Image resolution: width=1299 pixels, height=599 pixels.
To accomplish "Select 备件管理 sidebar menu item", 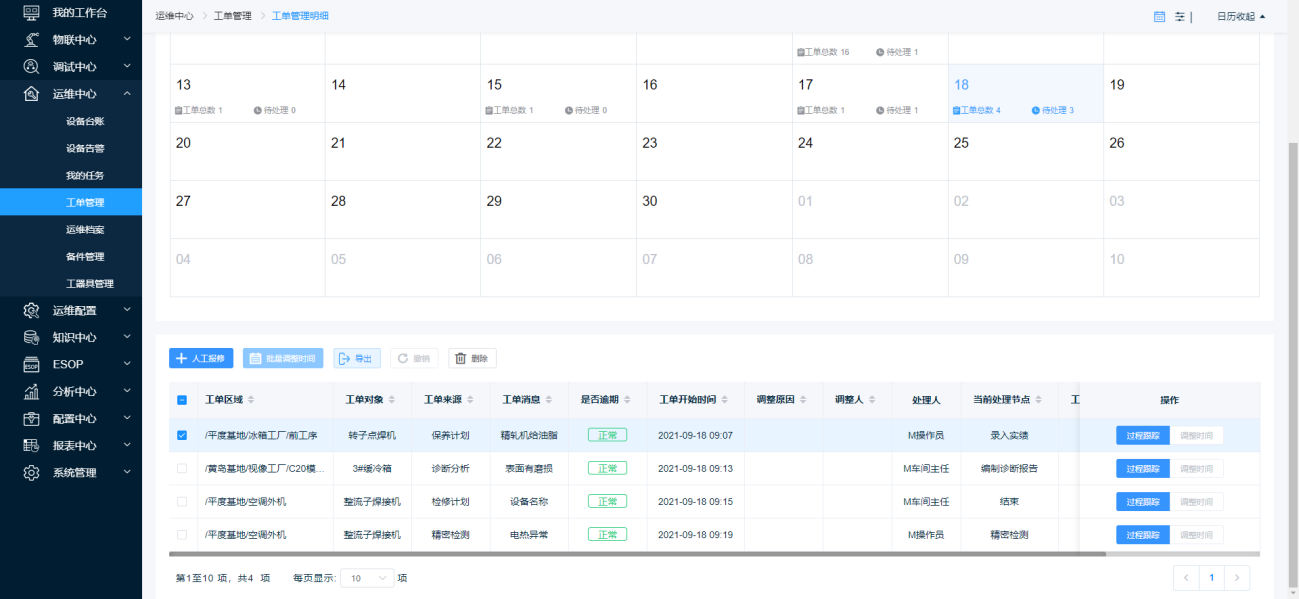I will [x=85, y=257].
